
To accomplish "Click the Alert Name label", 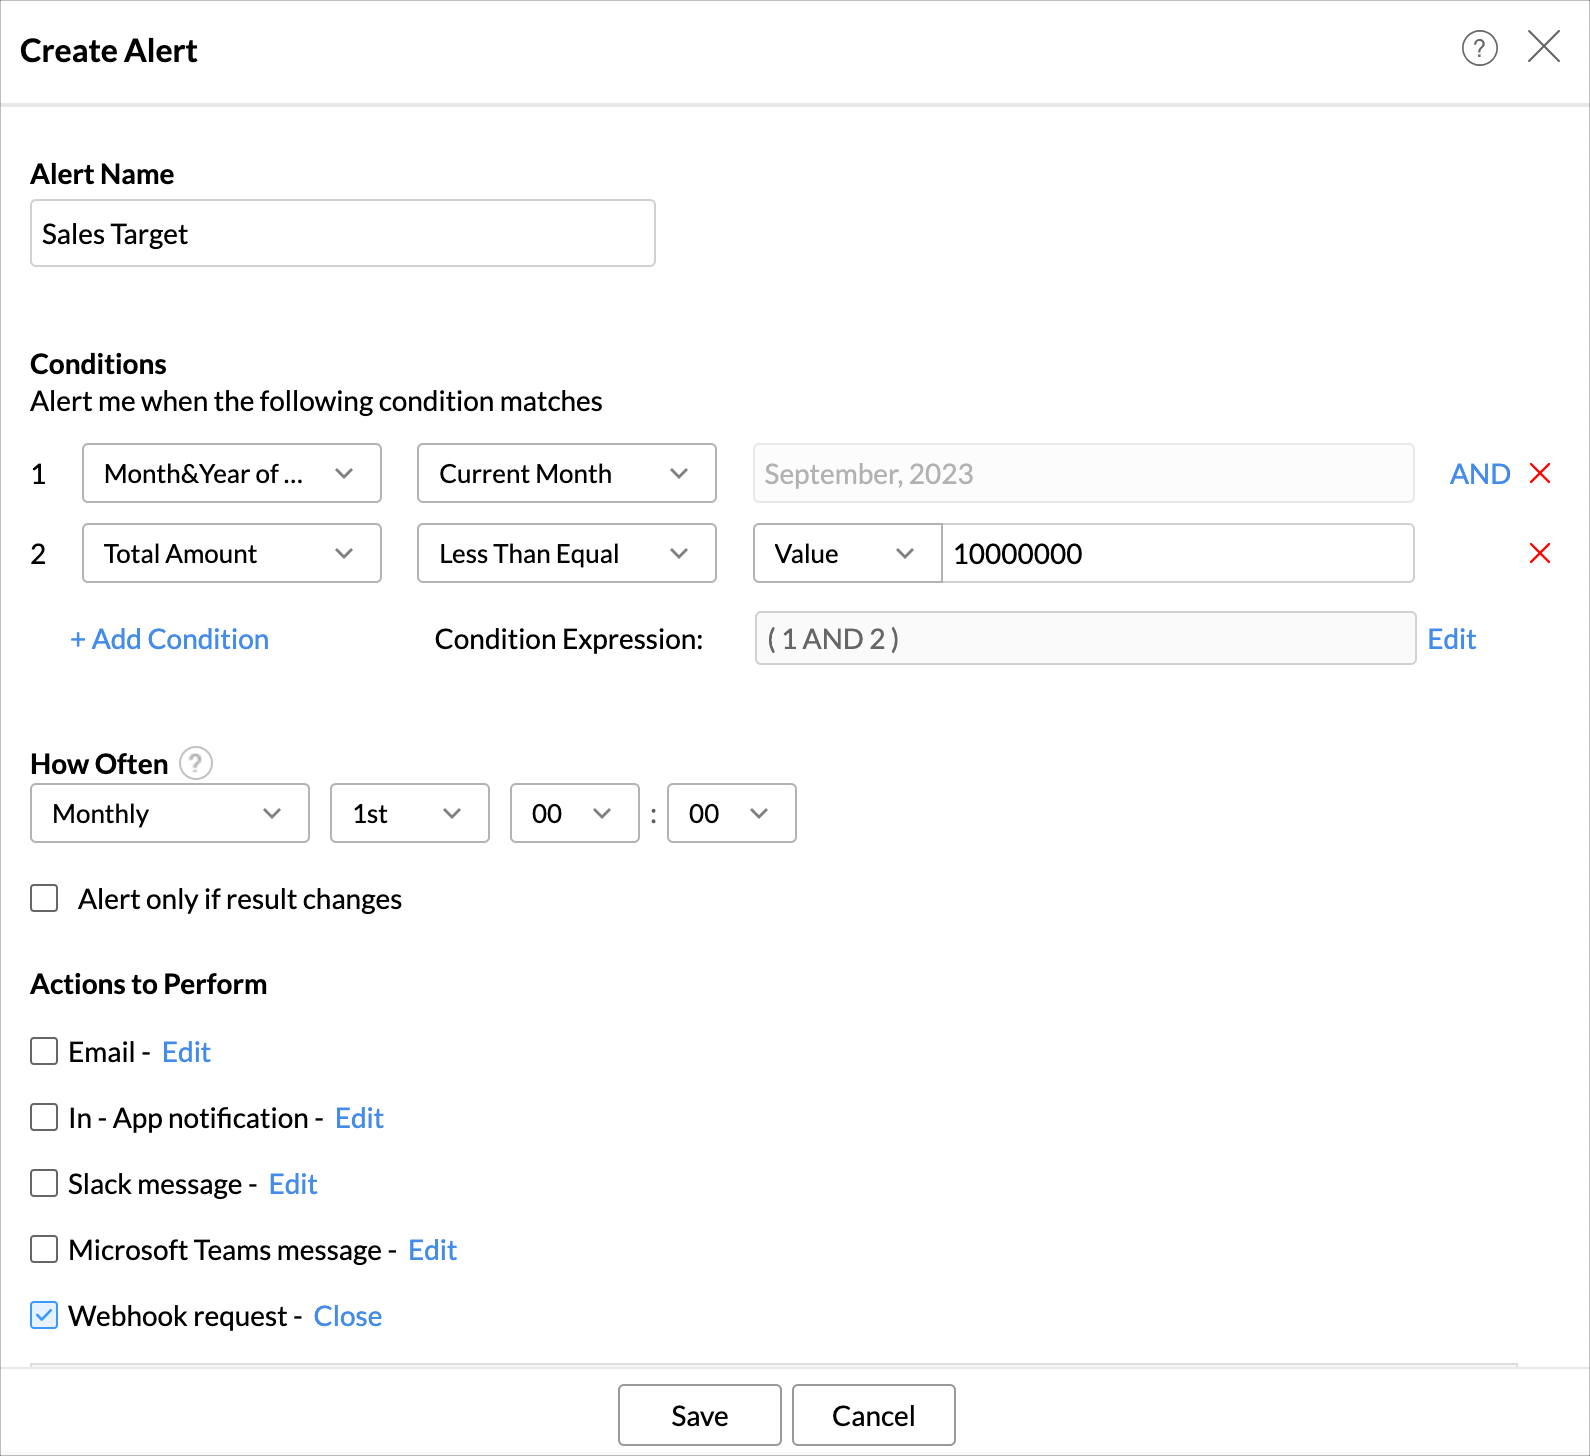I will (x=103, y=174).
